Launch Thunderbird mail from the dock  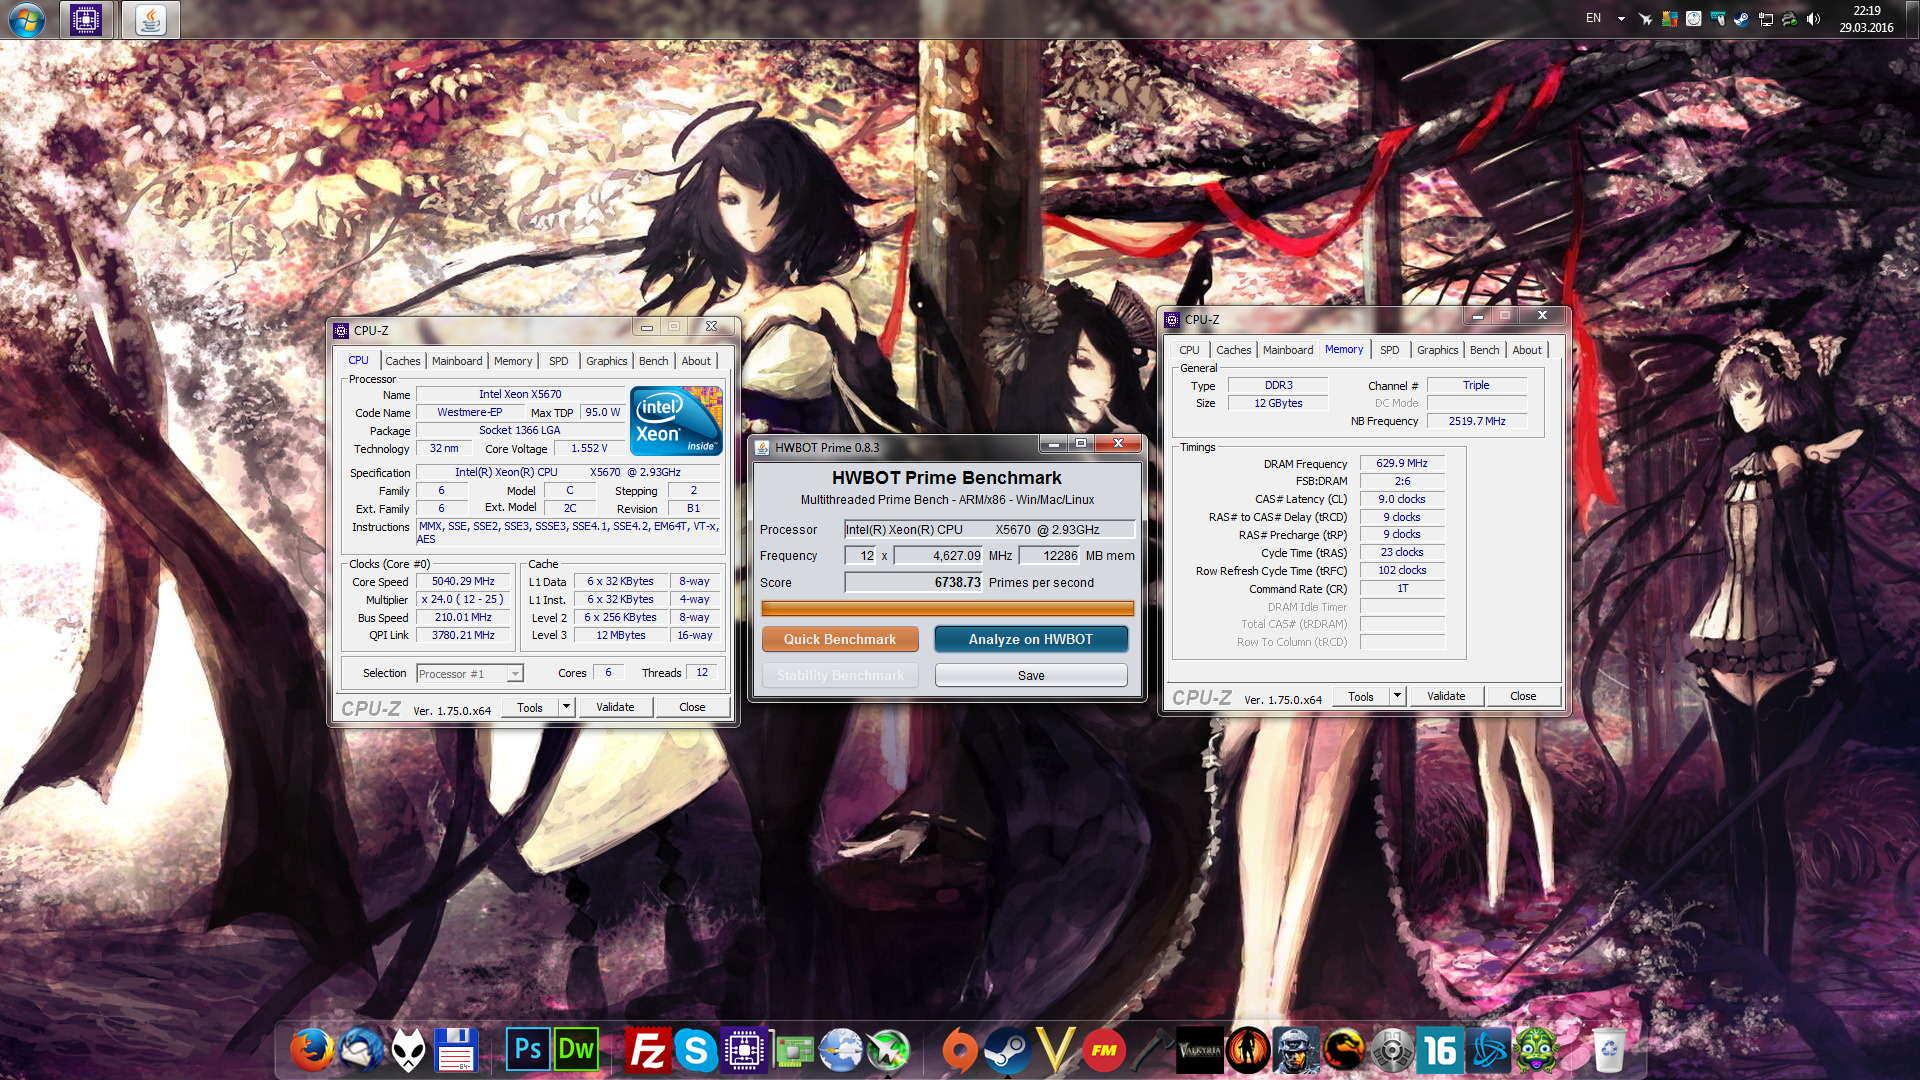point(360,1050)
